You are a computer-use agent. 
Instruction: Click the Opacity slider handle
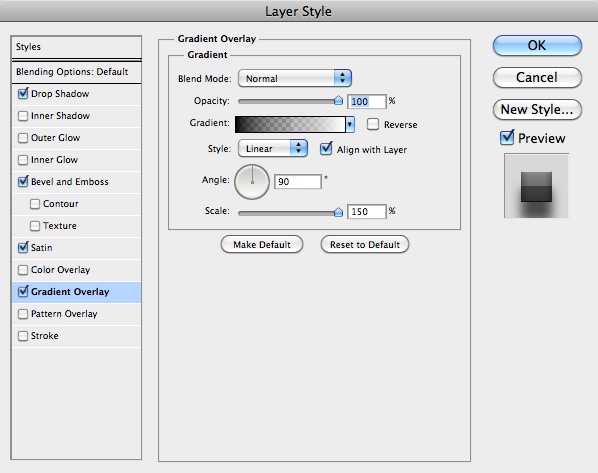pyautogui.click(x=338, y=100)
